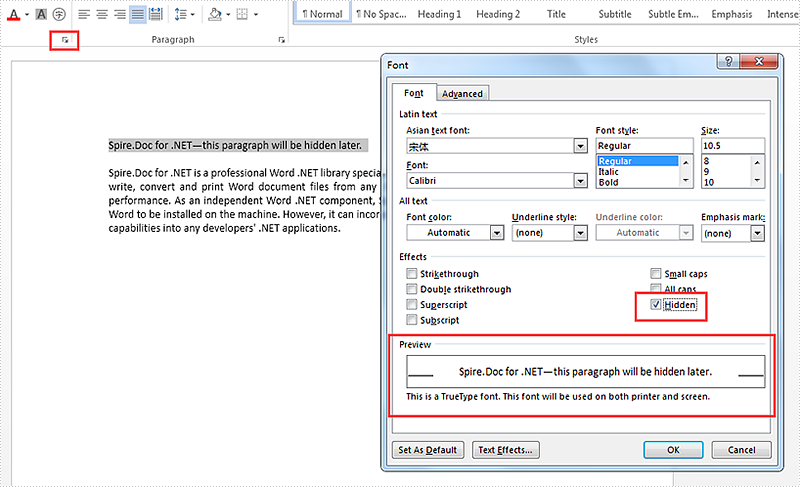Click the Cancel button
Viewport: 800px width, 487px height.
click(741, 450)
